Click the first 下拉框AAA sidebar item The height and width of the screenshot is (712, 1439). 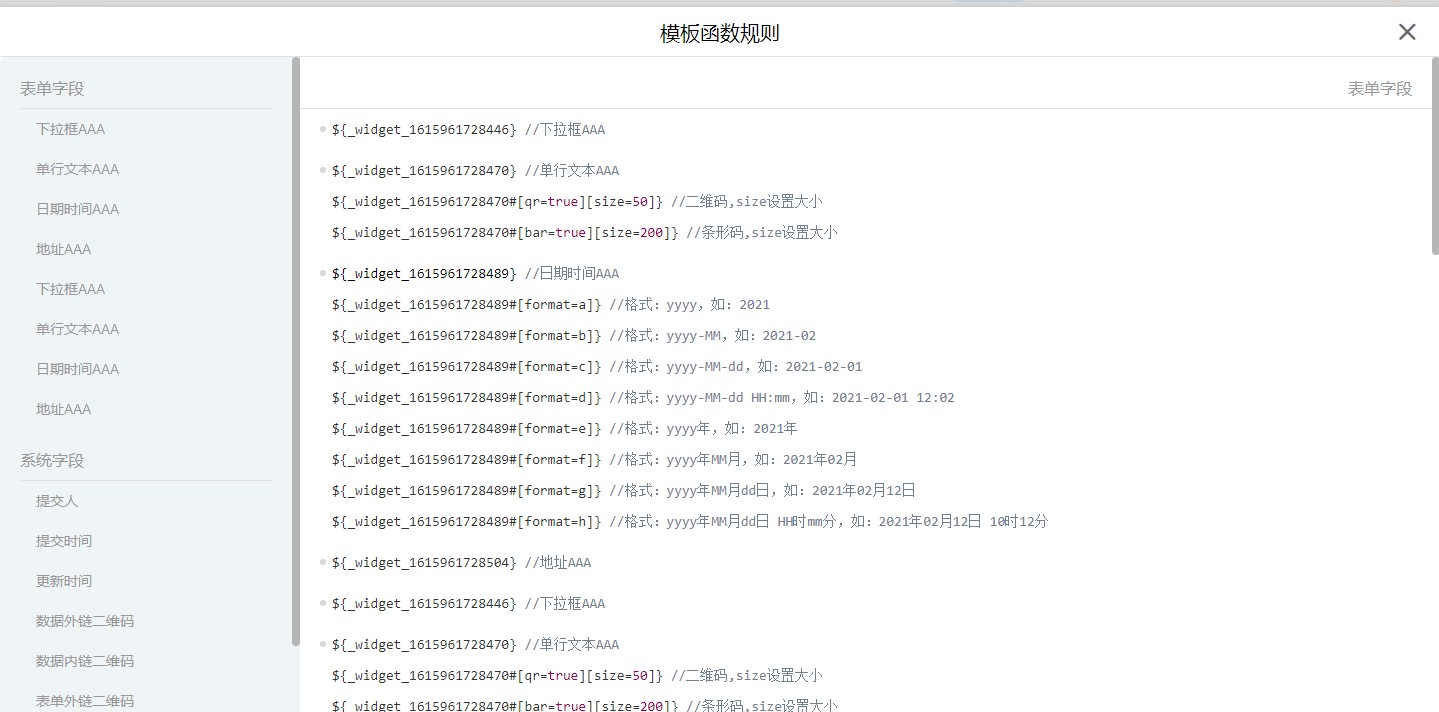point(70,129)
